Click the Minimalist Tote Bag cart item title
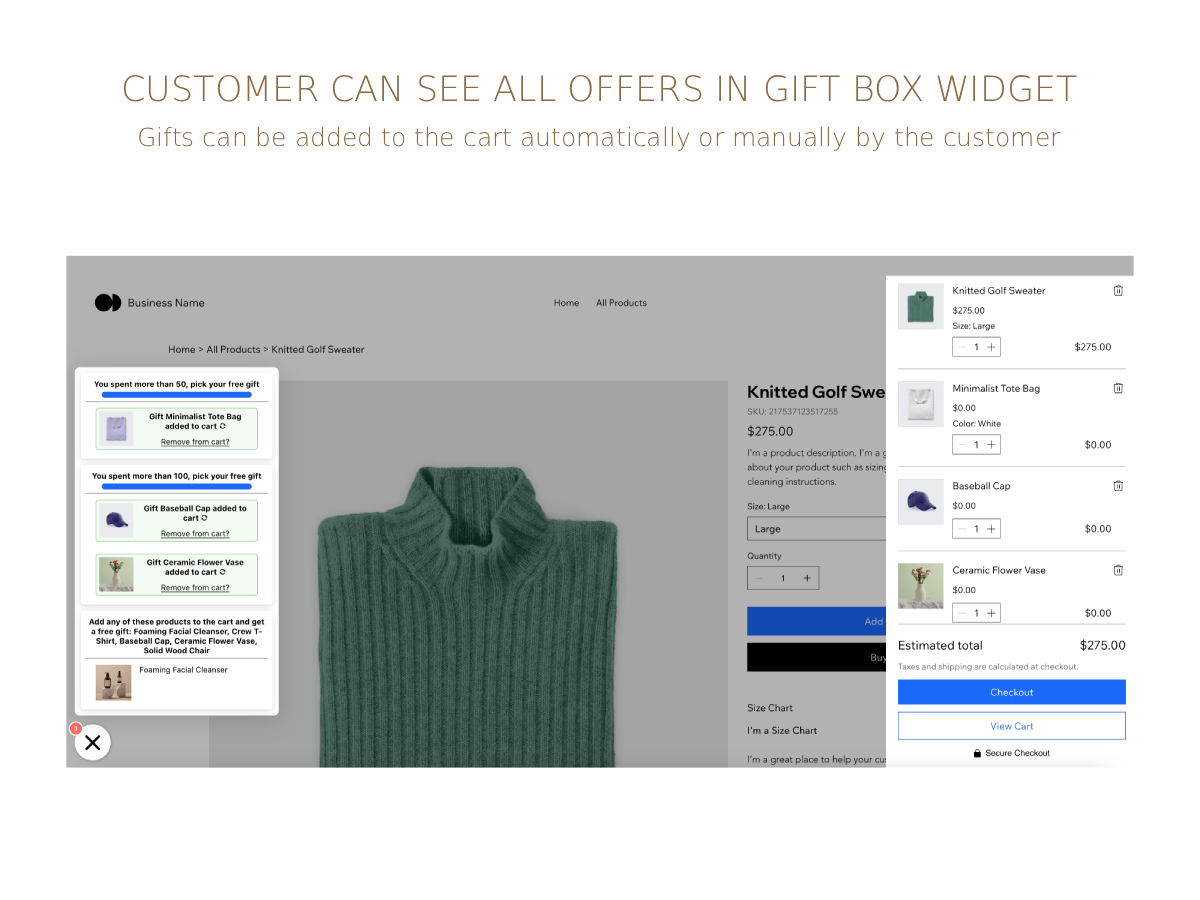The height and width of the screenshot is (900, 1200). [996, 388]
